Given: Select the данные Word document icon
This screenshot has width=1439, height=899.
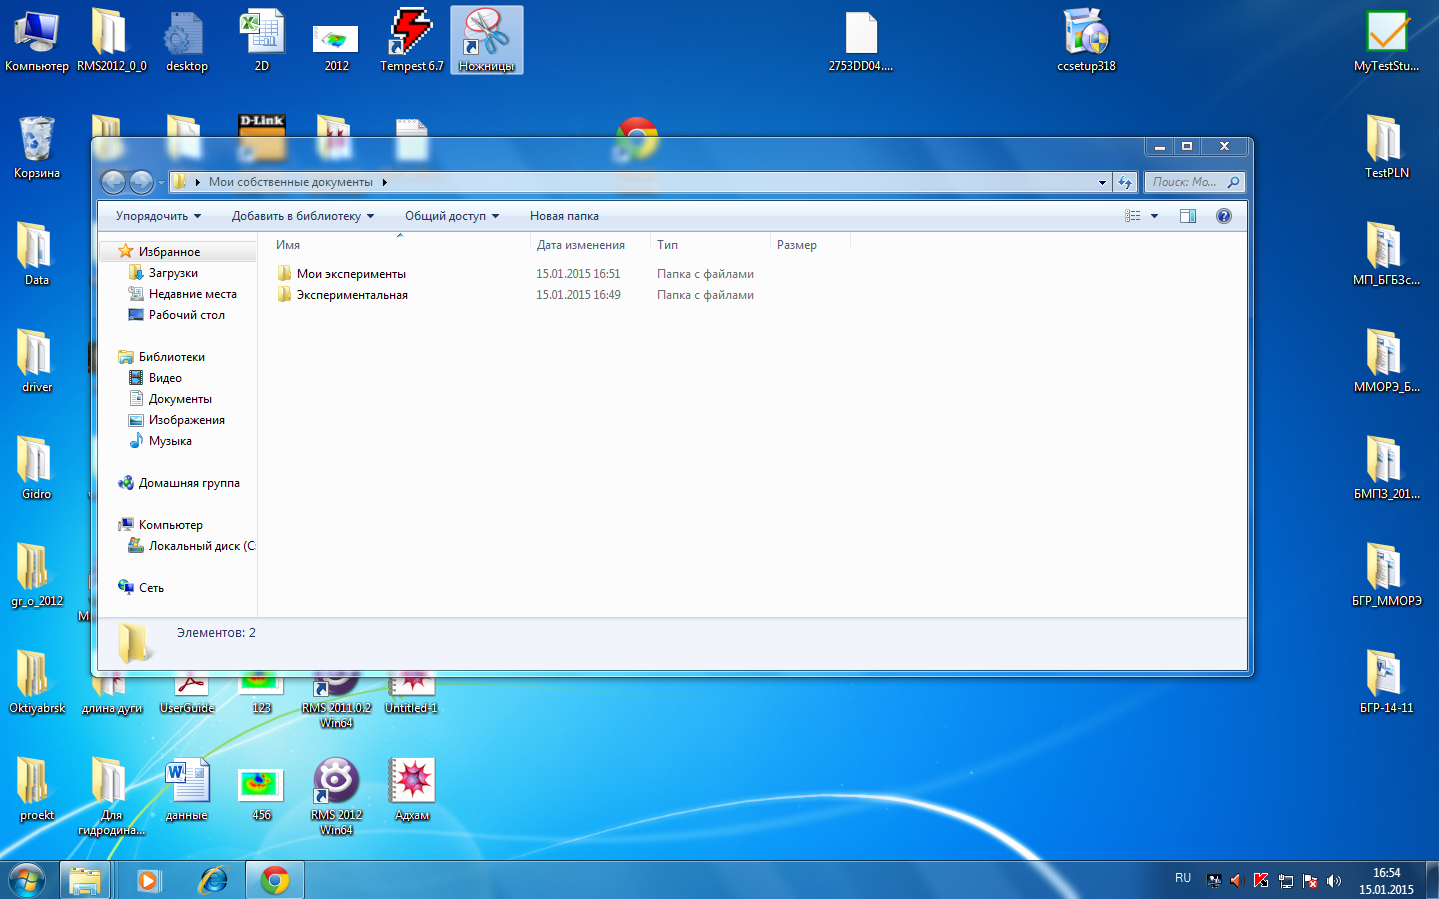Looking at the screenshot, I should pos(187,790).
